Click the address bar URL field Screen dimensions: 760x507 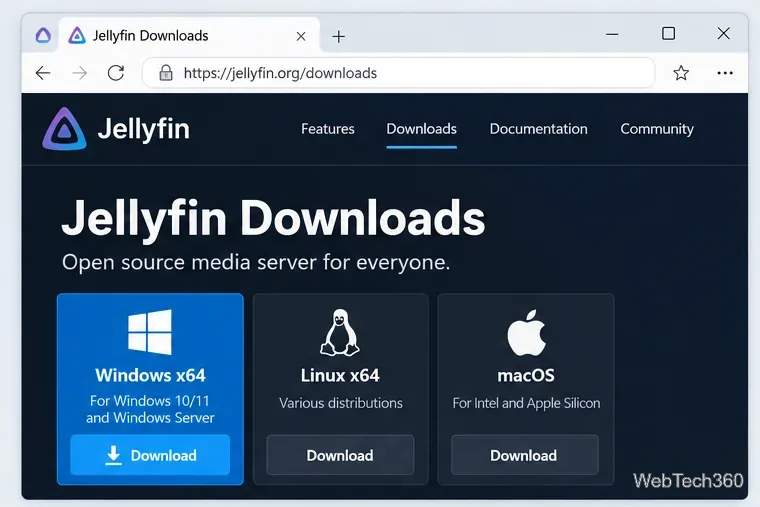pos(398,73)
